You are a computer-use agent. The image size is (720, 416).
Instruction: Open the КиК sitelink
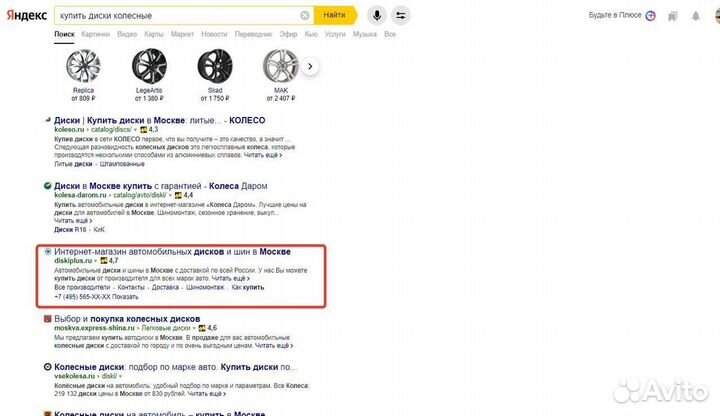[99, 230]
